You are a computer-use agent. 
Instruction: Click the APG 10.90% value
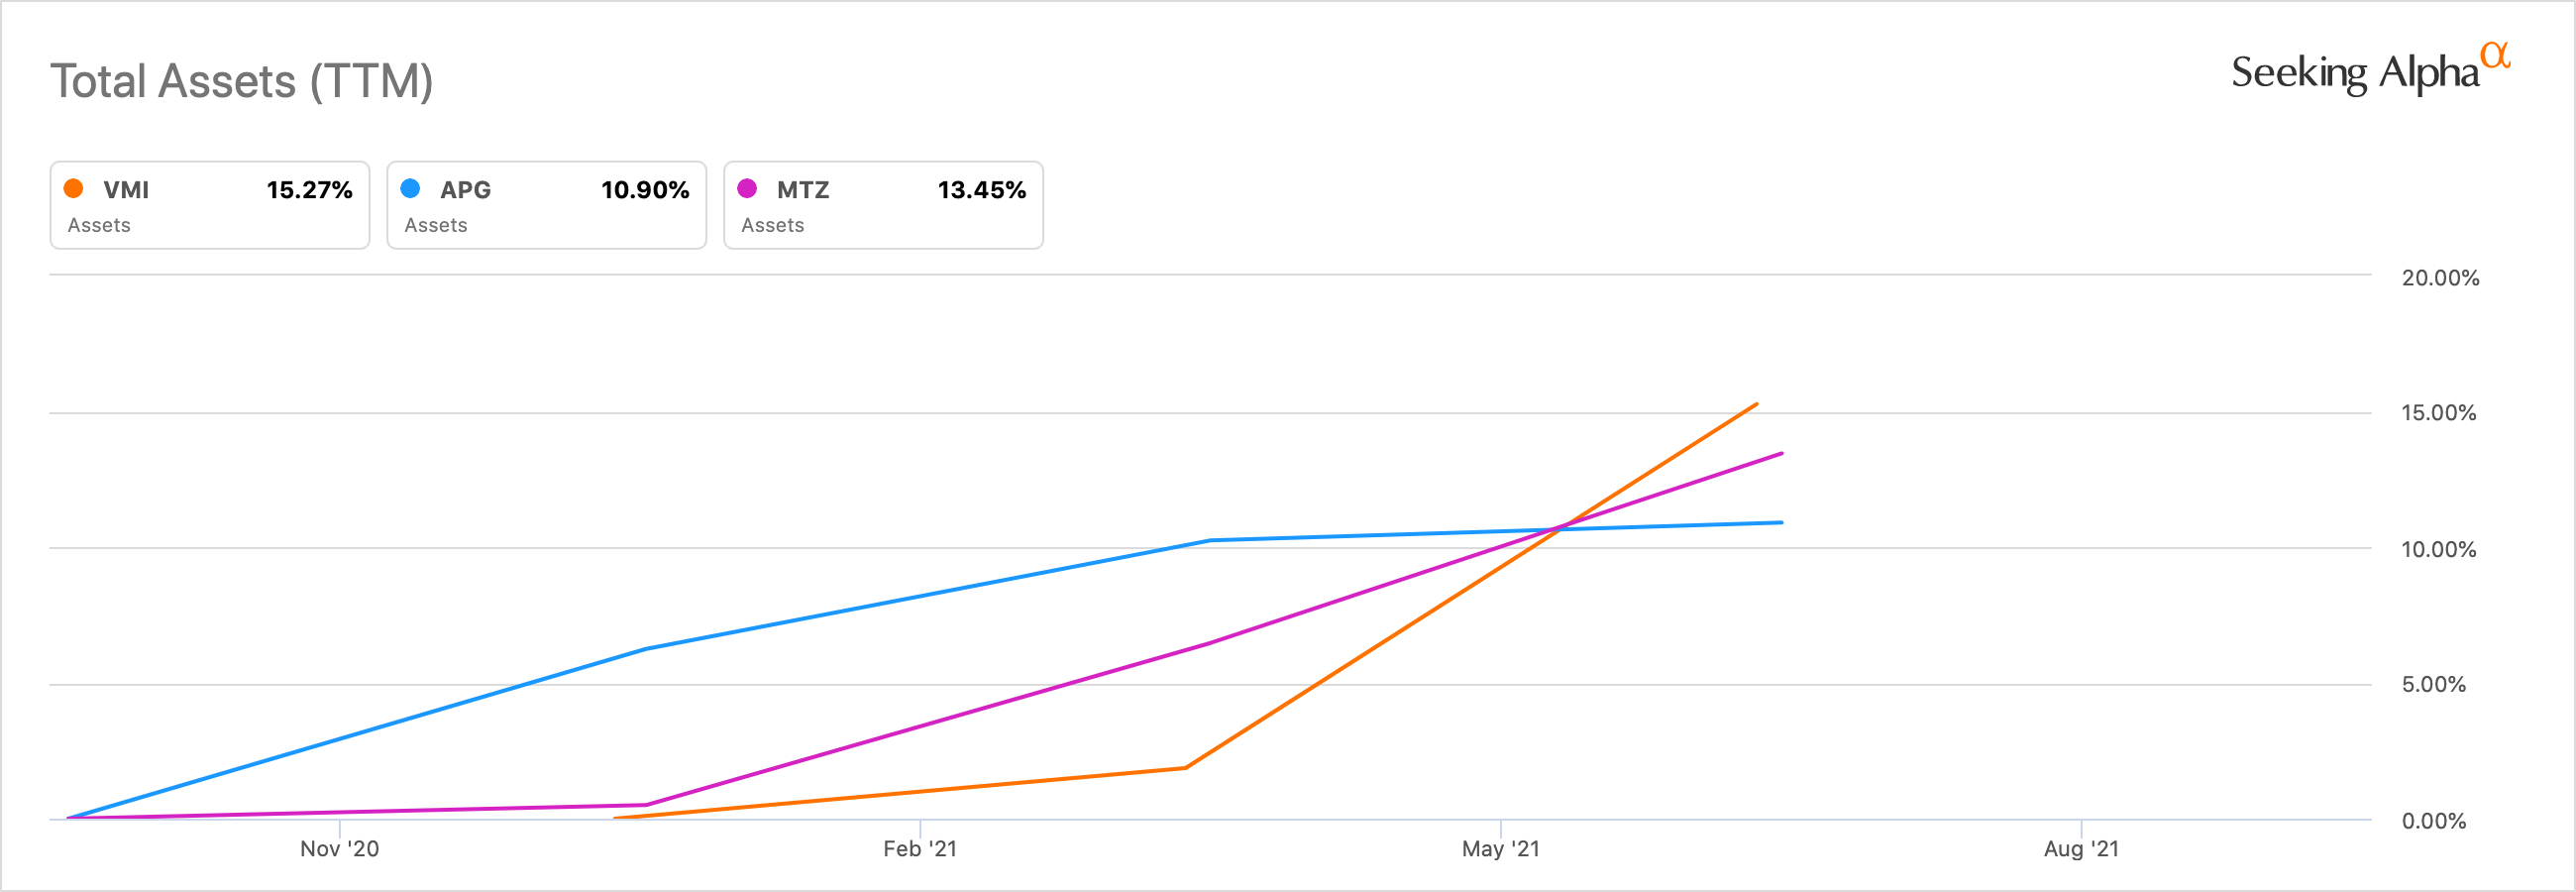(645, 190)
